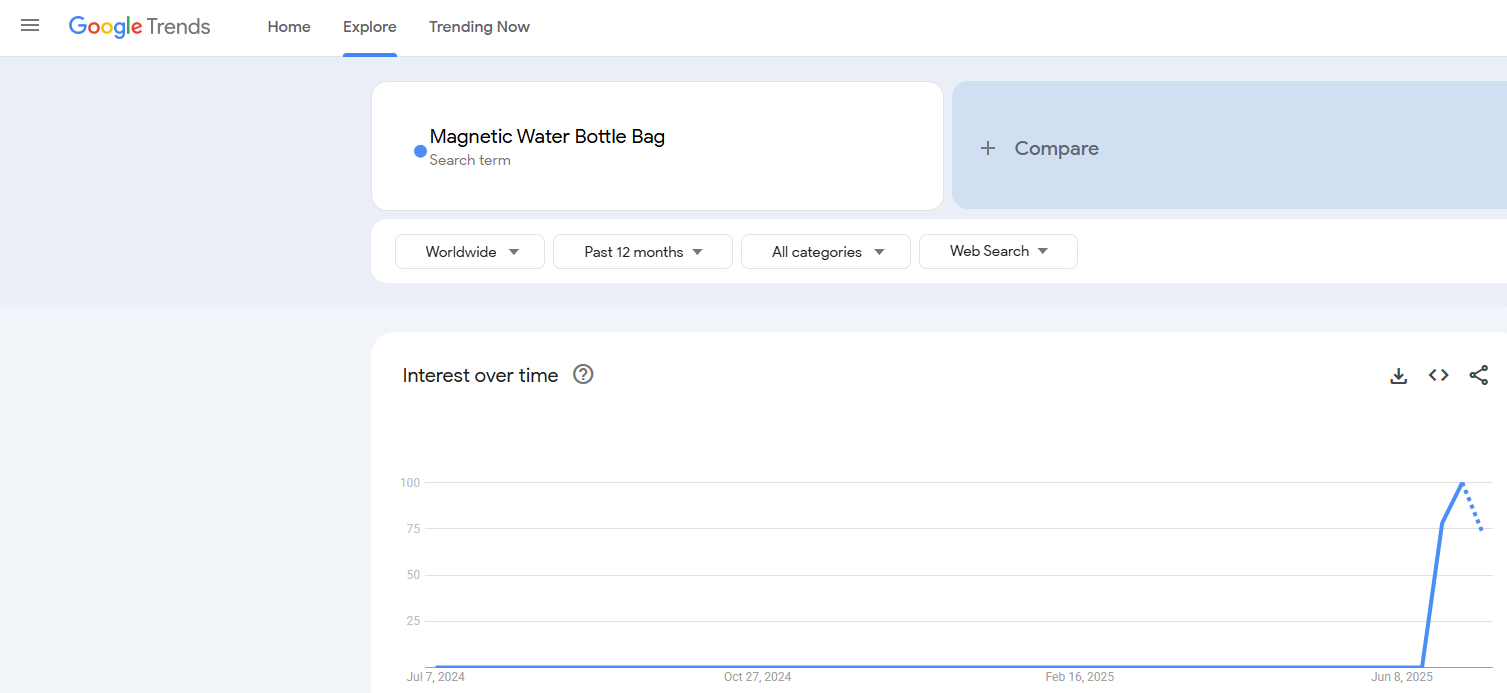Share the Interest over time chart
The image size is (1507, 693).
[1479, 375]
